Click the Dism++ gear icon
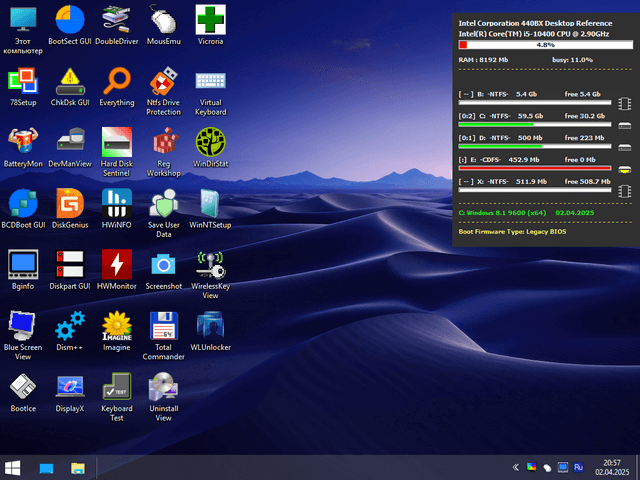This screenshot has width=640, height=480. point(70,326)
